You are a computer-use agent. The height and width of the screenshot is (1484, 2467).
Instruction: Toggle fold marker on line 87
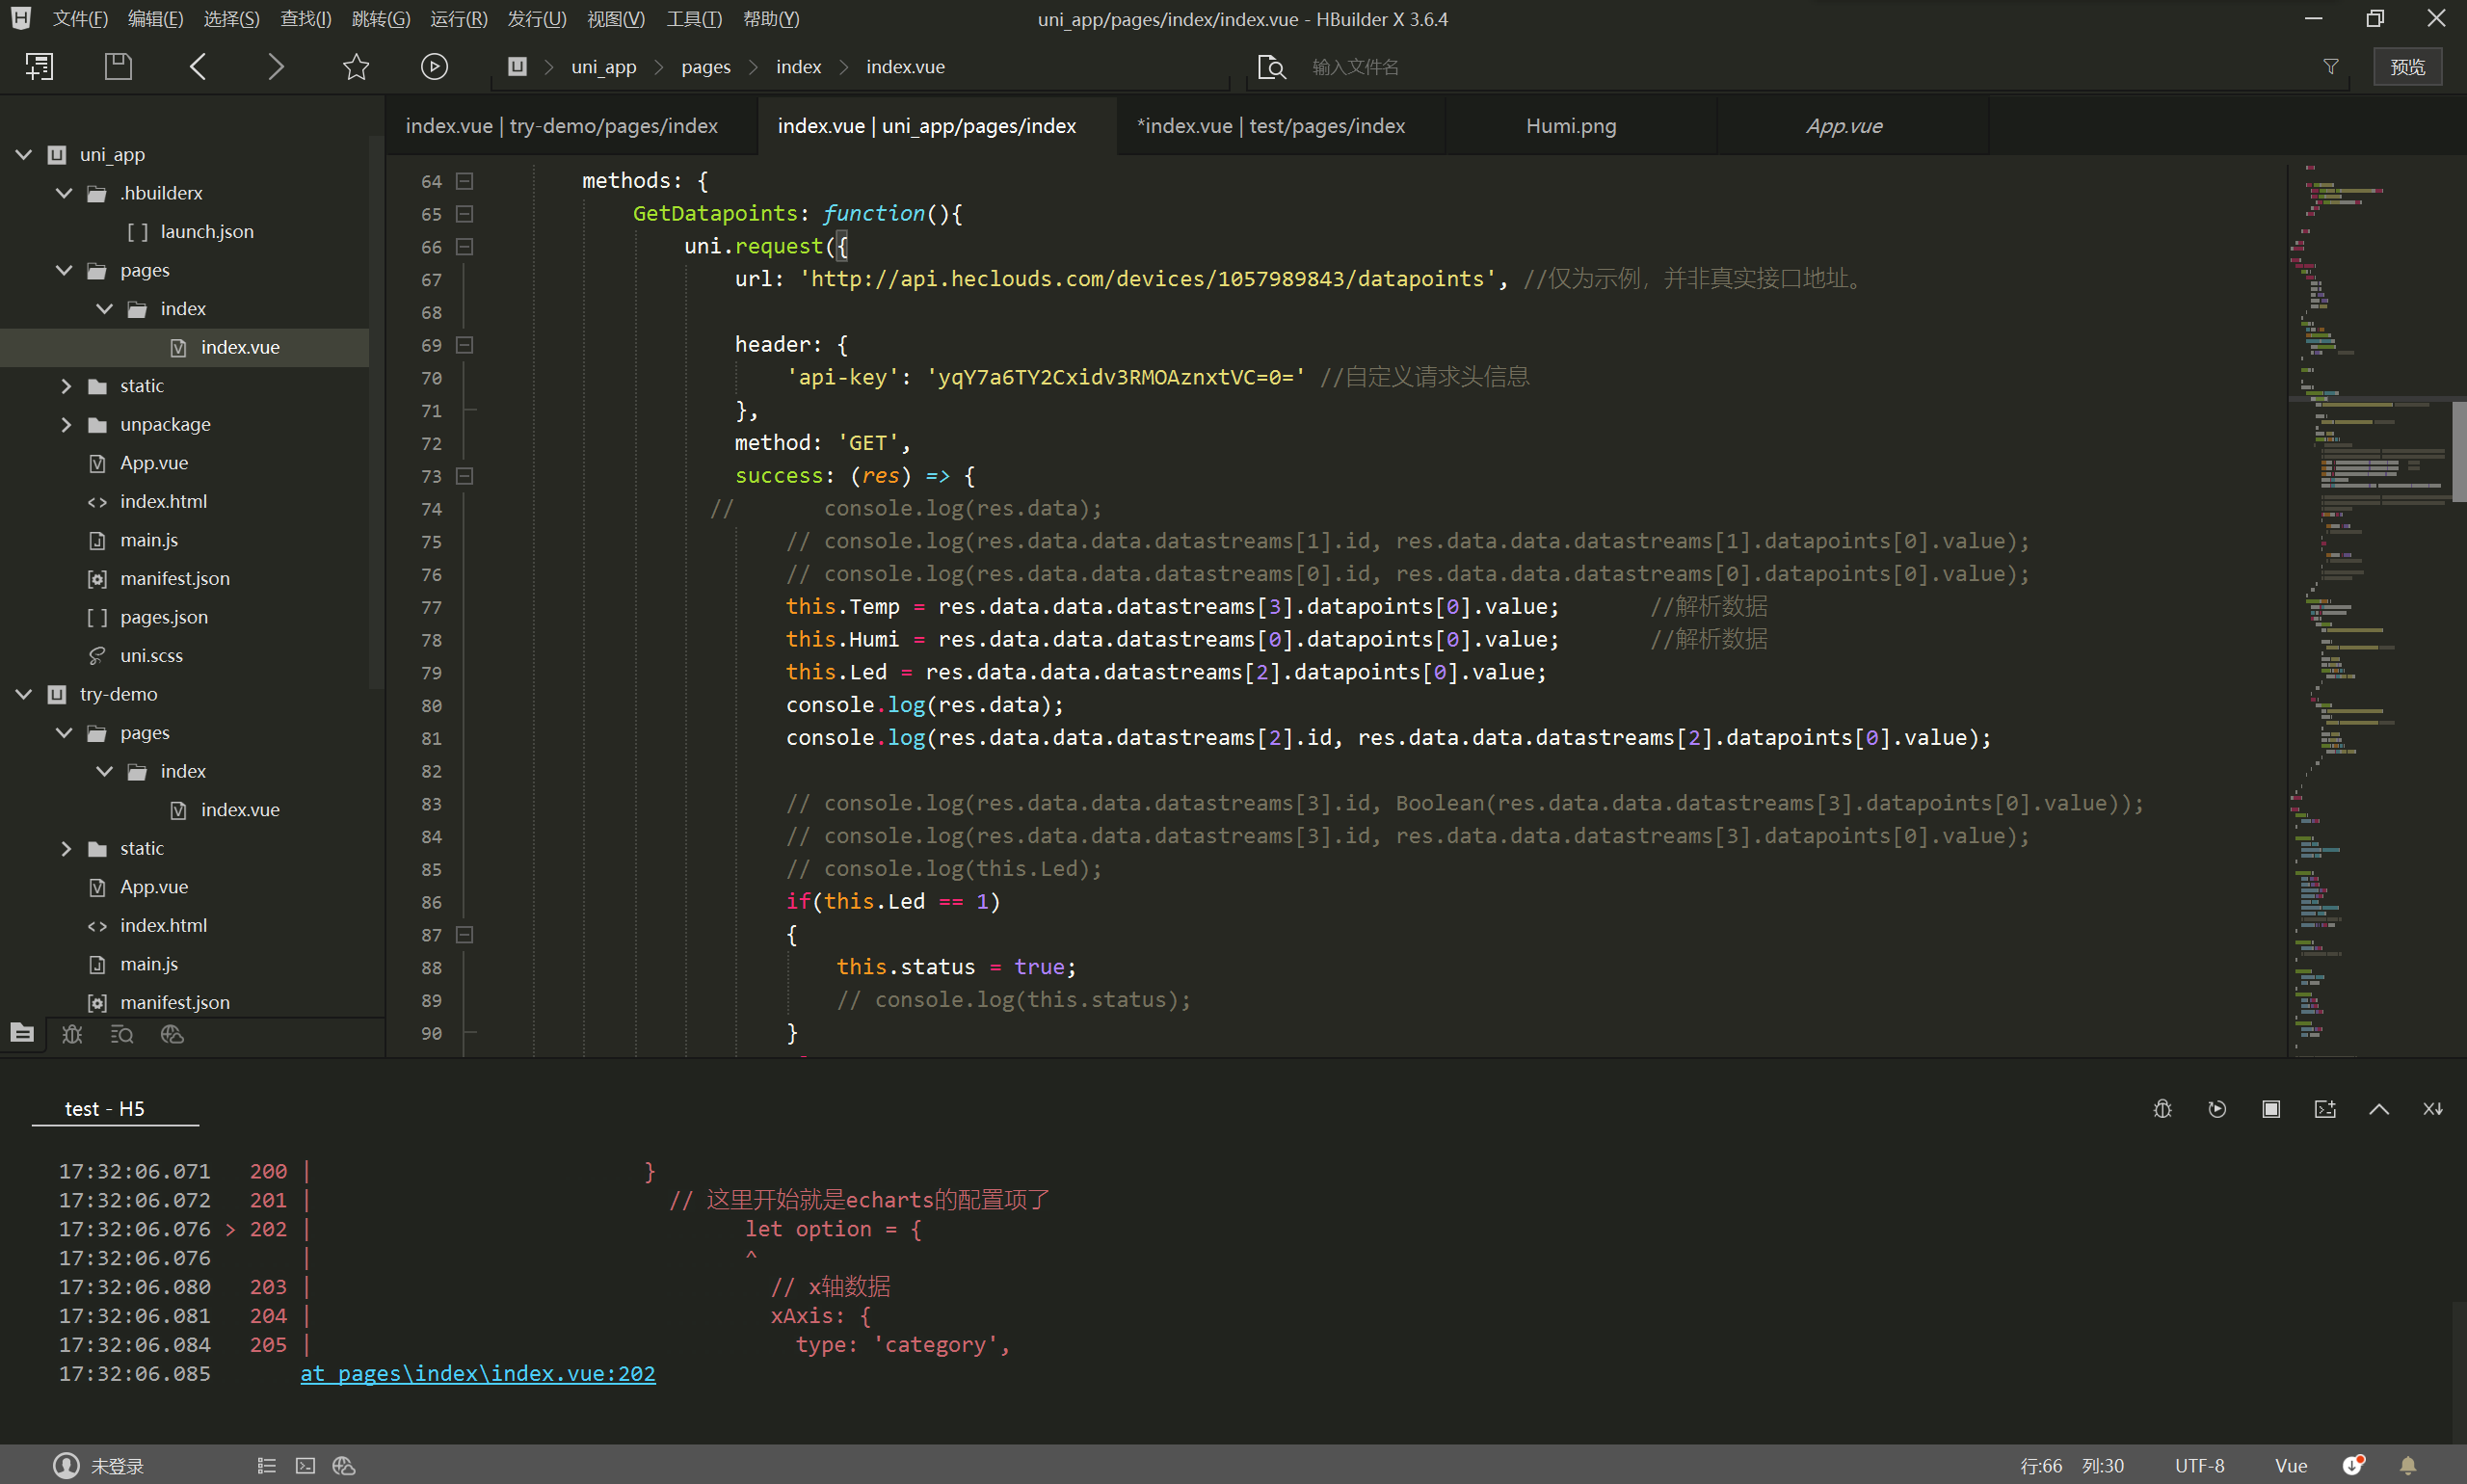tap(465, 935)
